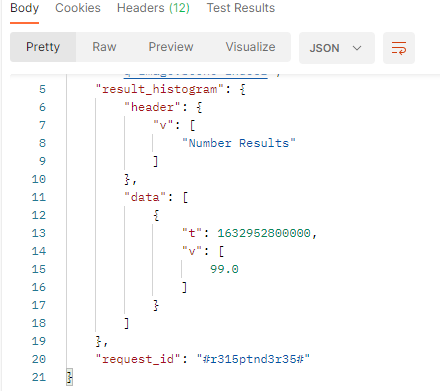
Task: Click the closing brace on line 21
Action: pyautogui.click(x=70, y=377)
